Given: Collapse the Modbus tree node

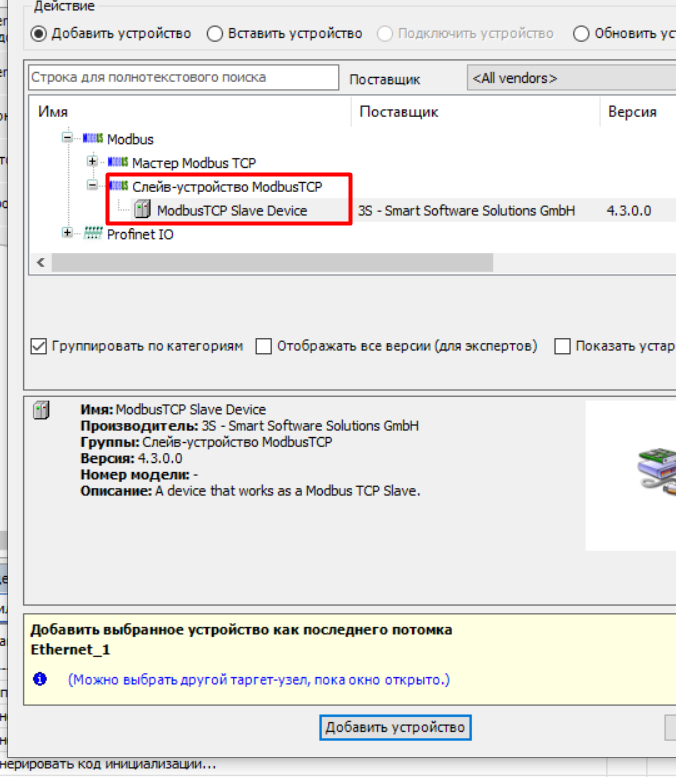Looking at the screenshot, I should (x=67, y=139).
